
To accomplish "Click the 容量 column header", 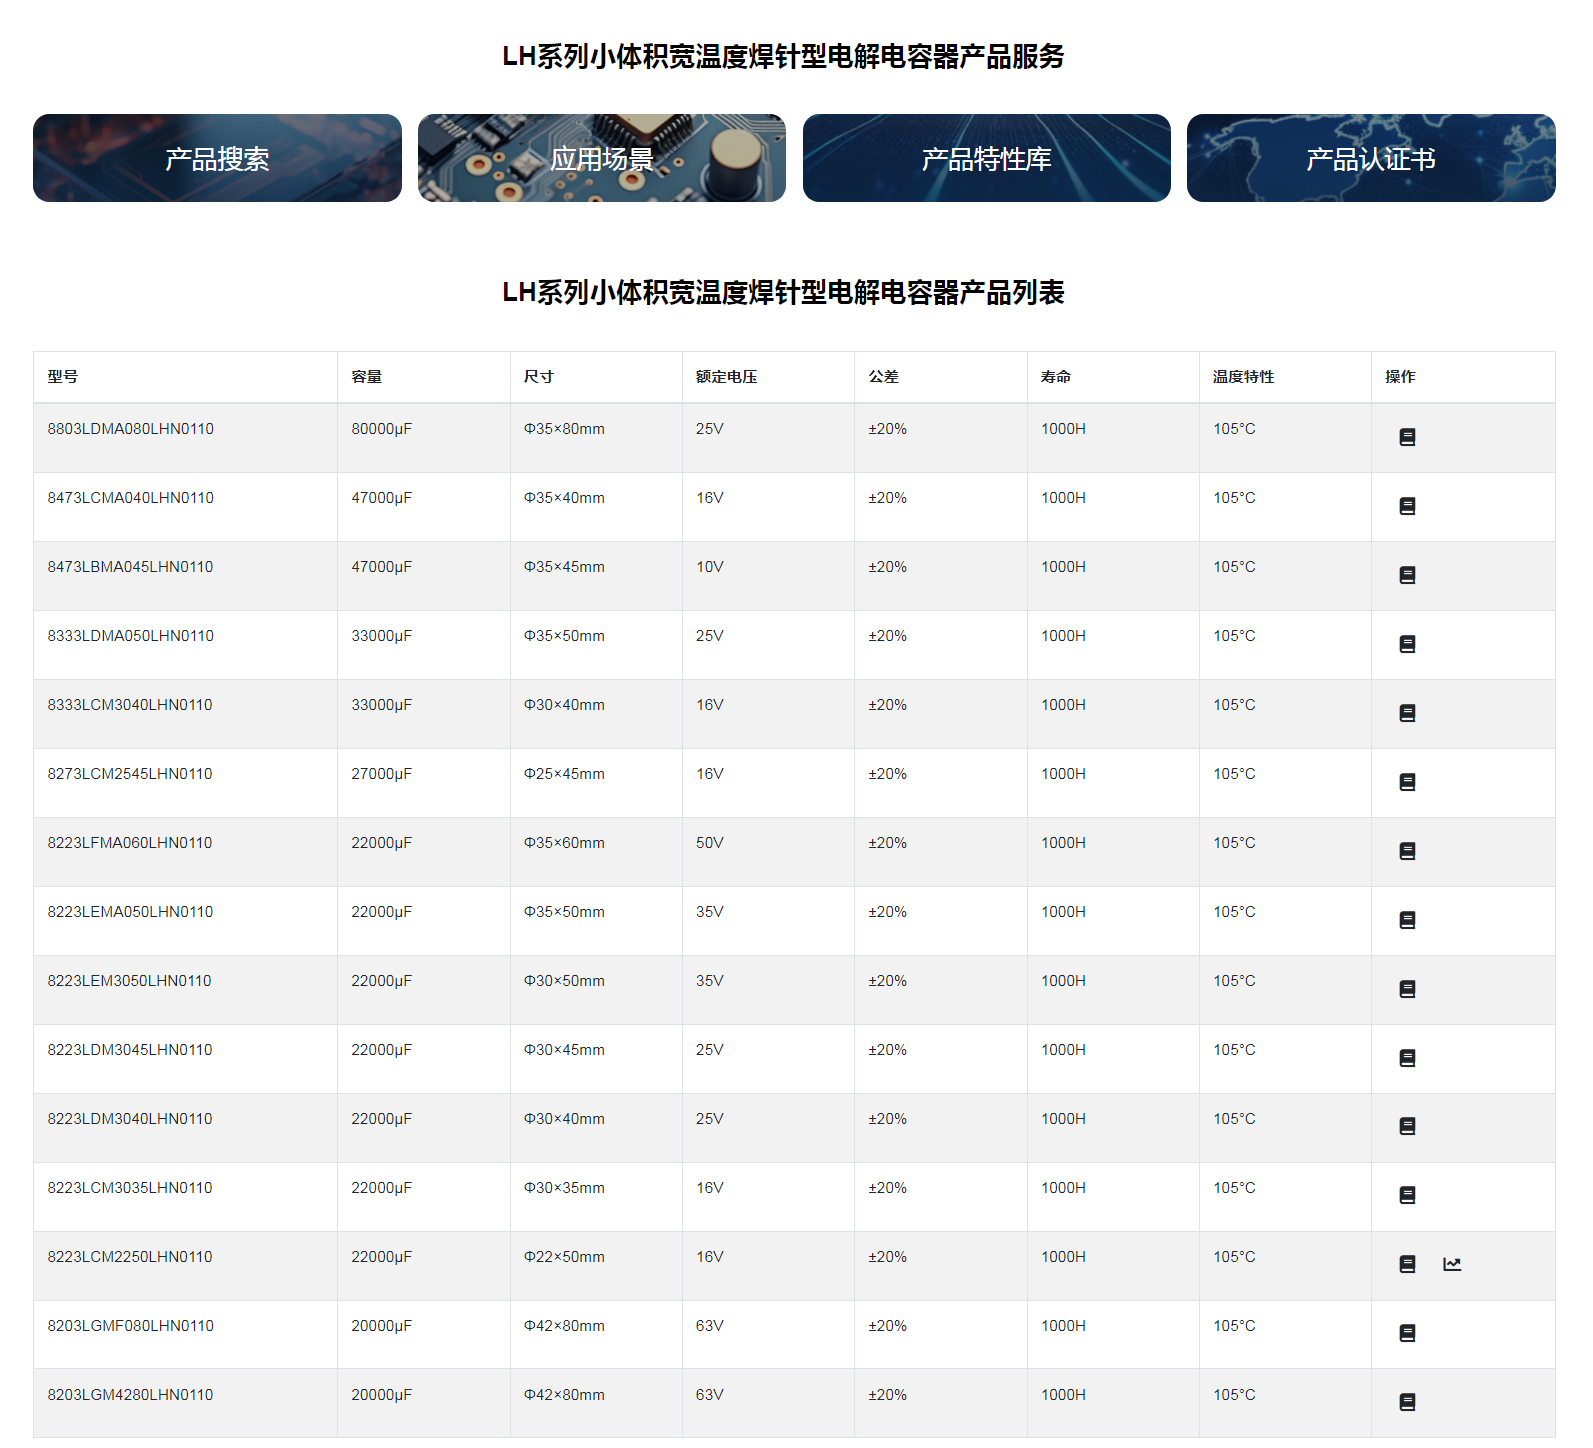I will (x=366, y=377).
